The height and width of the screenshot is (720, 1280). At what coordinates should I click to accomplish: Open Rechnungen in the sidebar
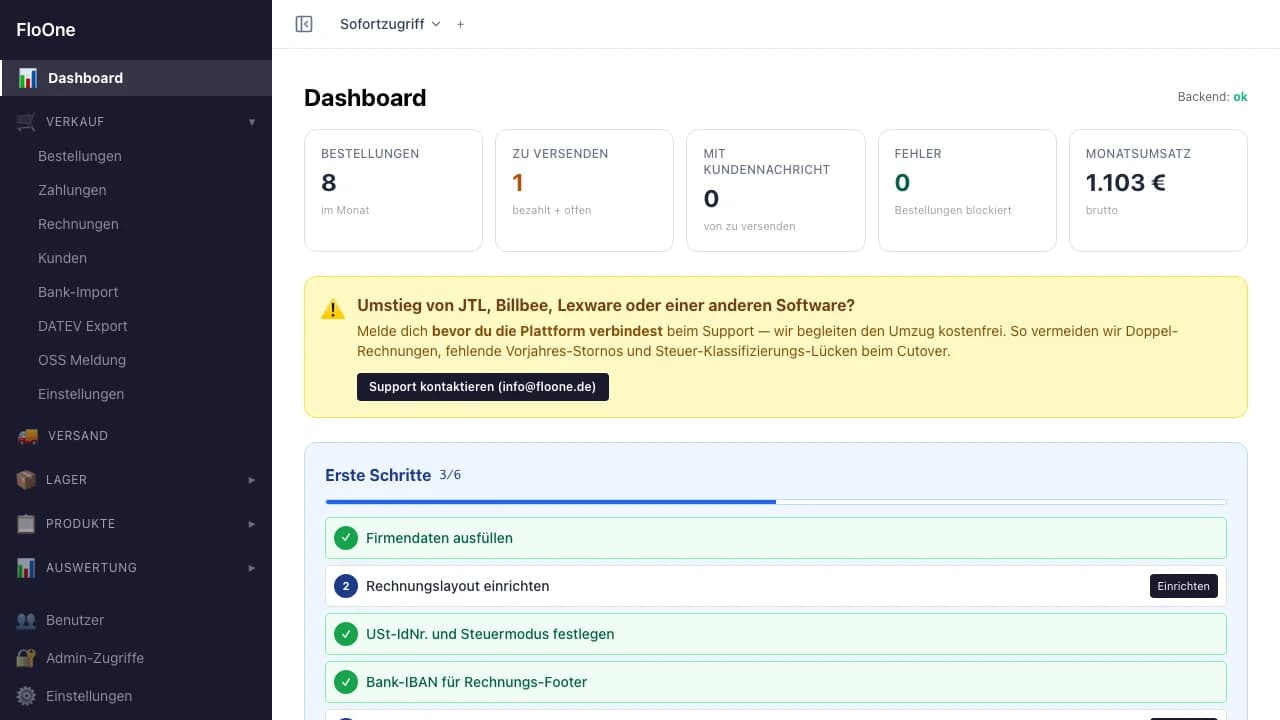pyautogui.click(x=78, y=224)
